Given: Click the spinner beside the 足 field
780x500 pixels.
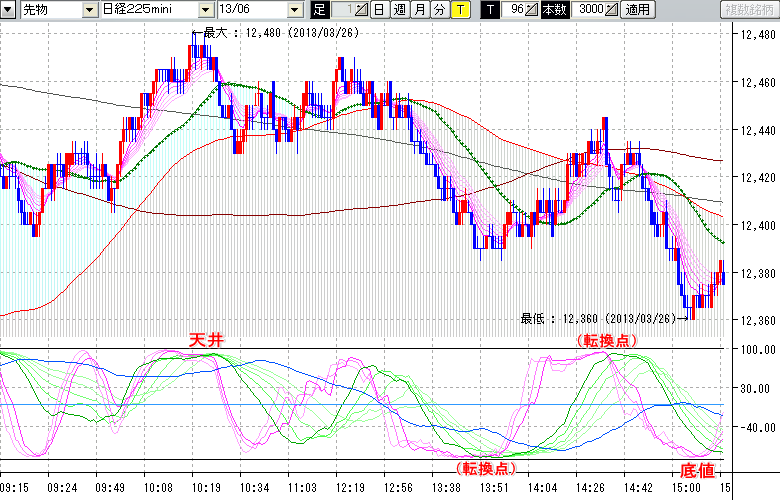Looking at the screenshot, I should pyautogui.click(x=362, y=10).
